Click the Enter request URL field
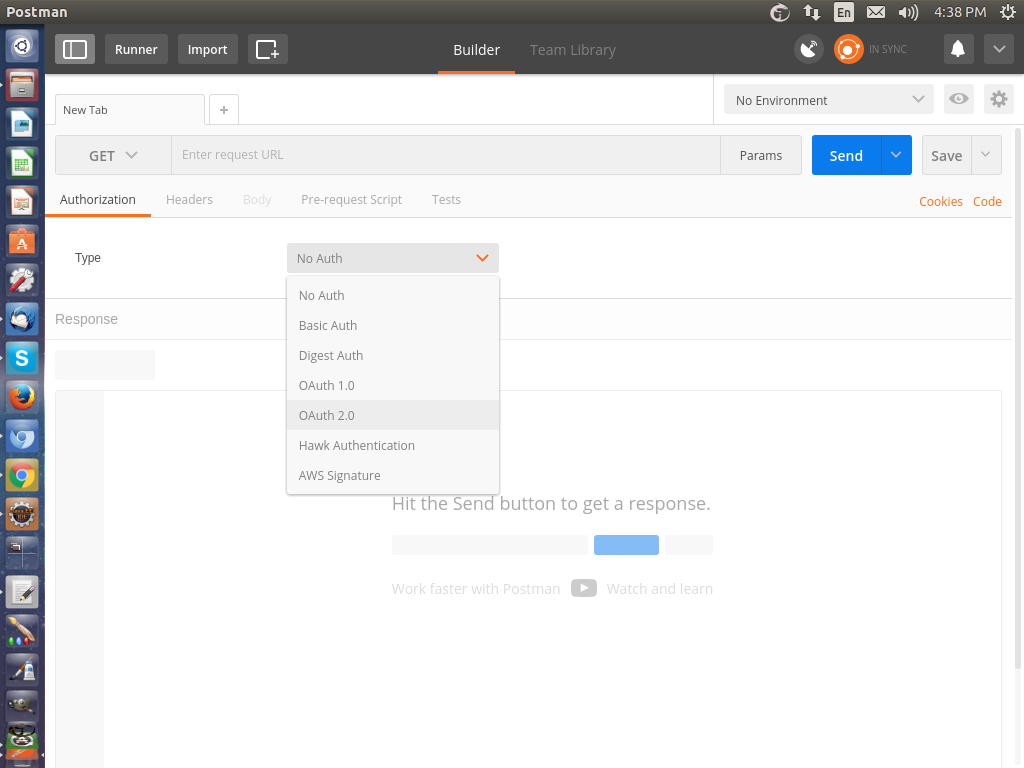 click(445, 155)
